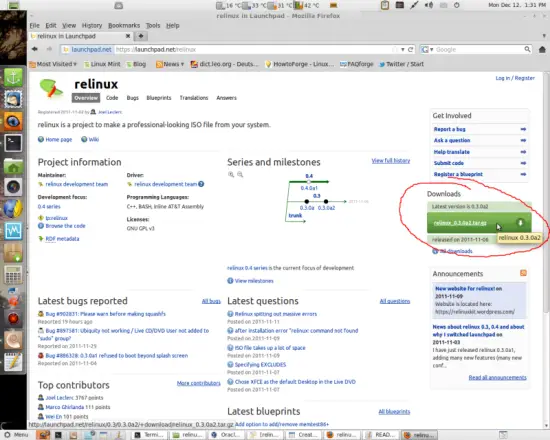Open the calculator icon in the dock
Viewport: 550px width, 440px height.
point(13,275)
